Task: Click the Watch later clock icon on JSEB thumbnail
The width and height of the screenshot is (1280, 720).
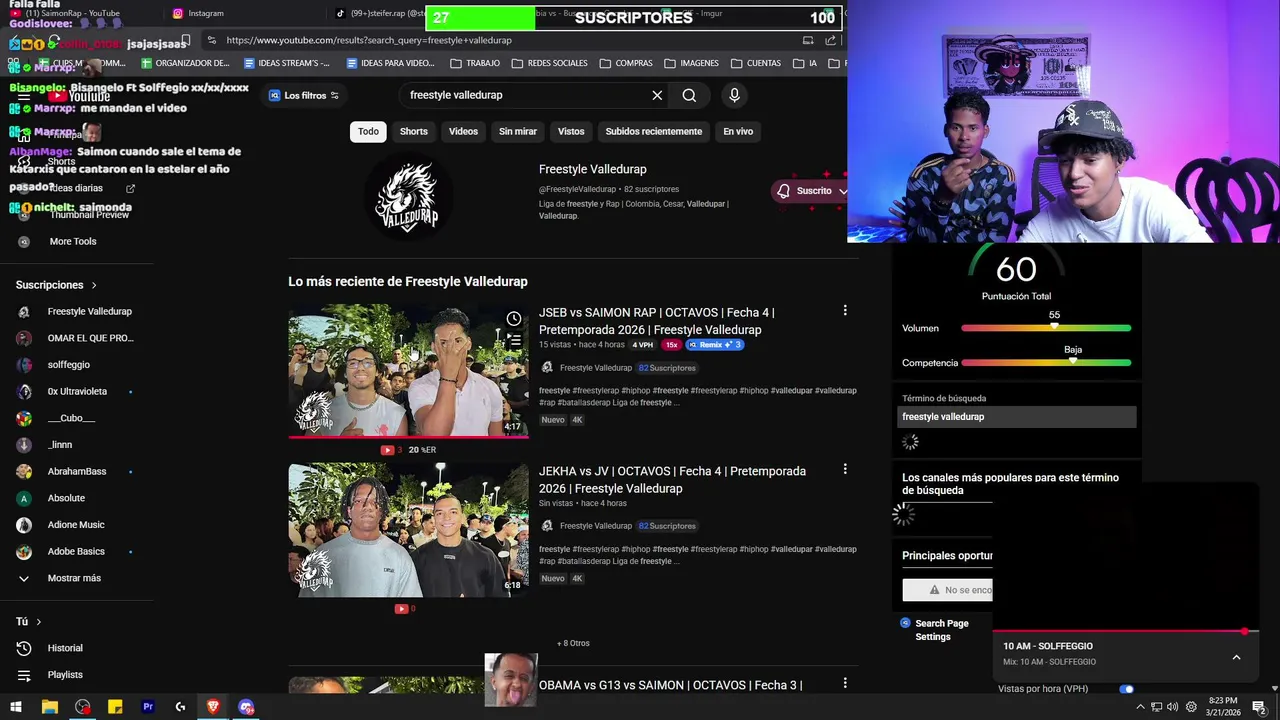Action: pyautogui.click(x=513, y=319)
